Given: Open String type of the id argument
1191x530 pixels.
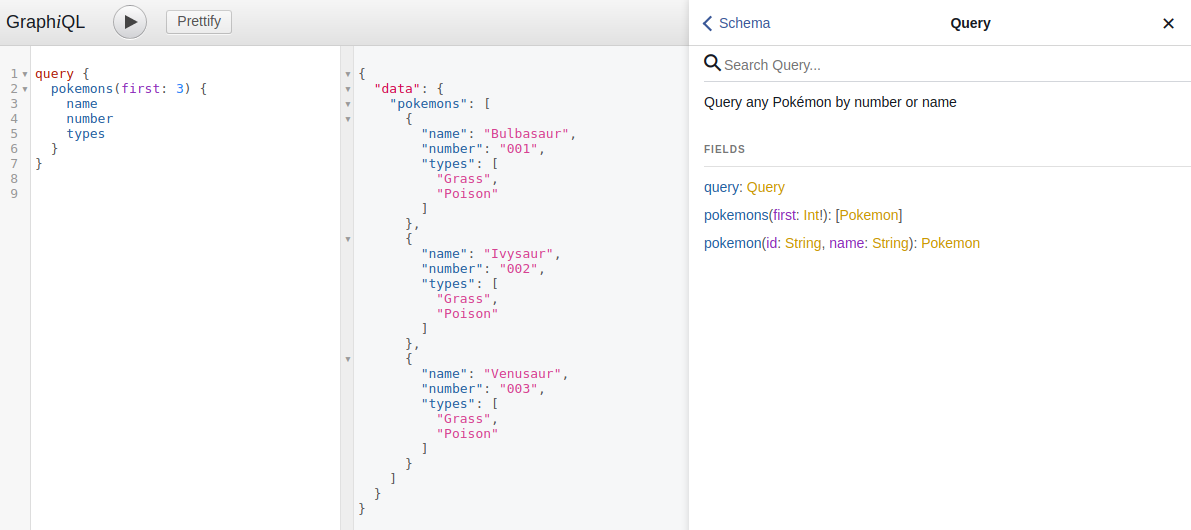Looking at the screenshot, I should click(803, 244).
